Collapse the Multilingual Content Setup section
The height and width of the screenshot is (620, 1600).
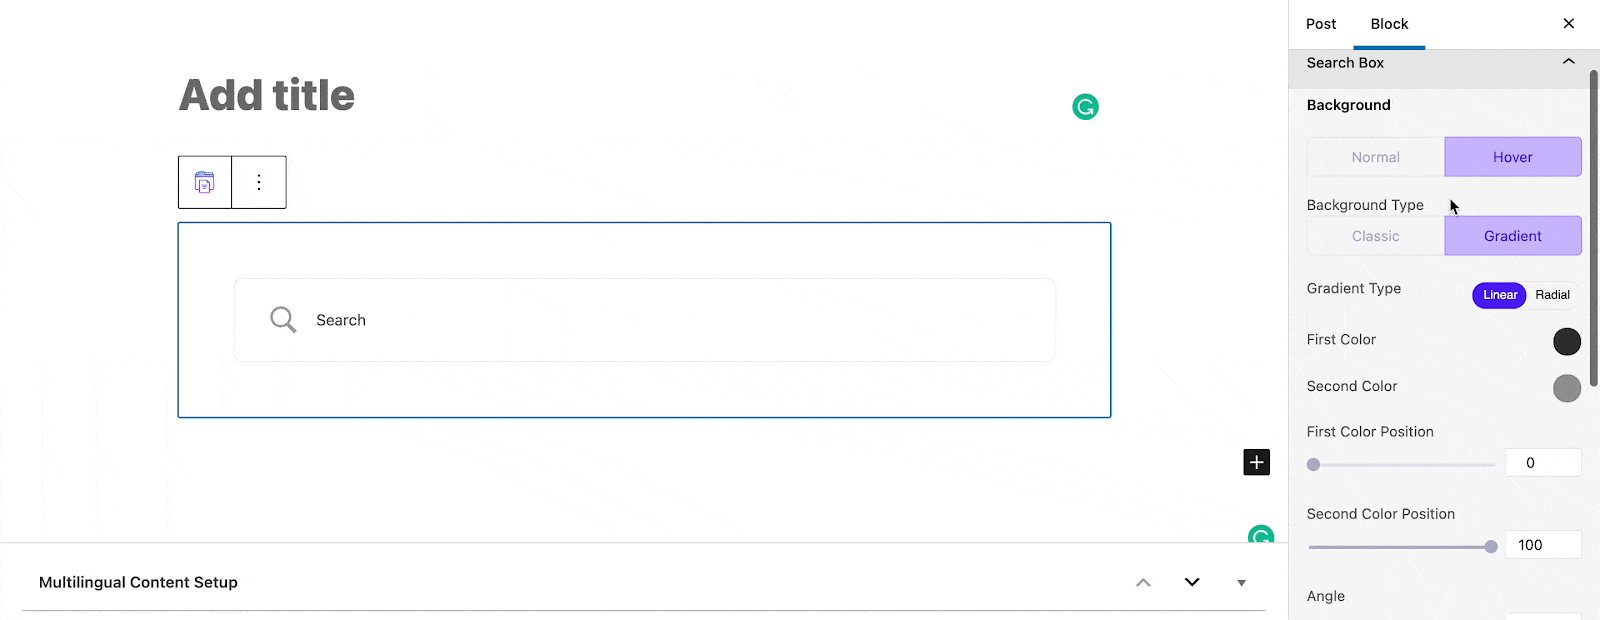[1191, 582]
